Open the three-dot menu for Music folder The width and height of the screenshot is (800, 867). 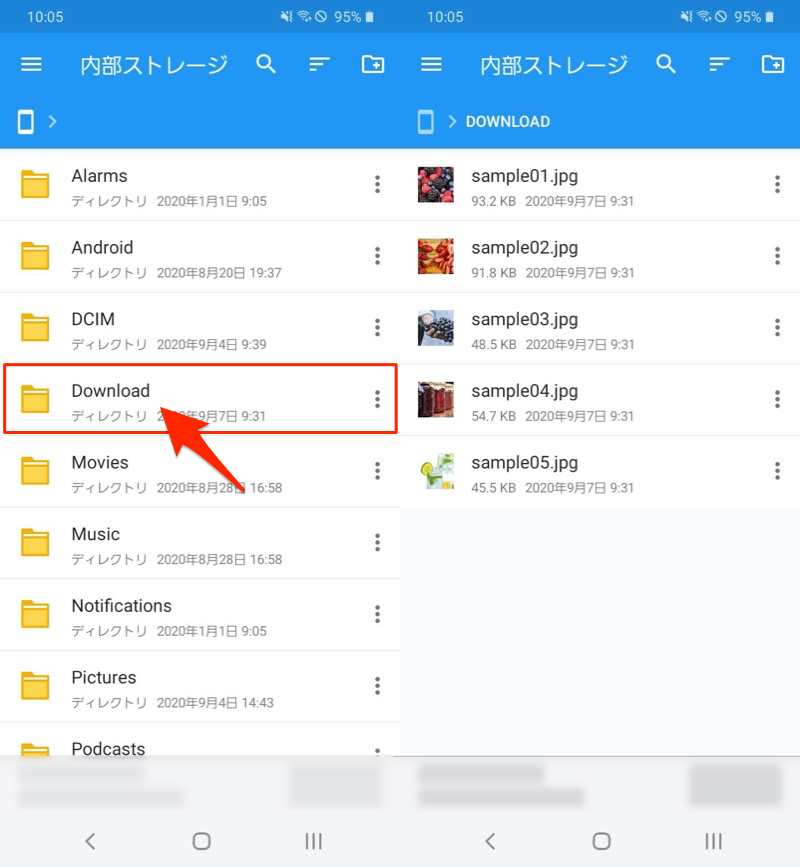coord(377,543)
